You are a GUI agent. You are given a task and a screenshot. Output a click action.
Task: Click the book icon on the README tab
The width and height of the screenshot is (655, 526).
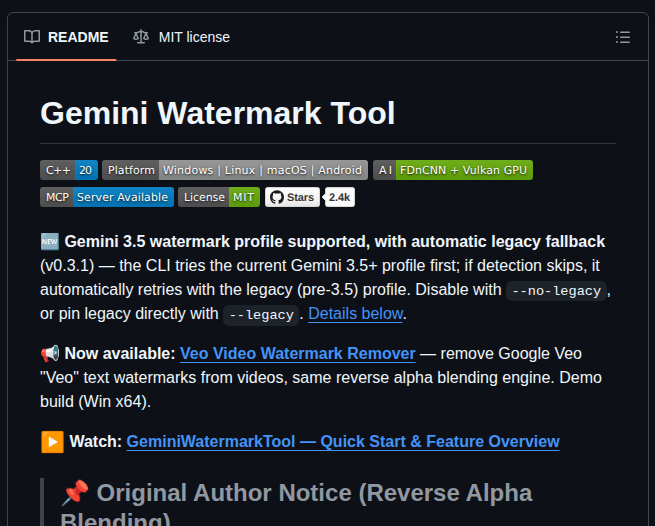point(32,37)
